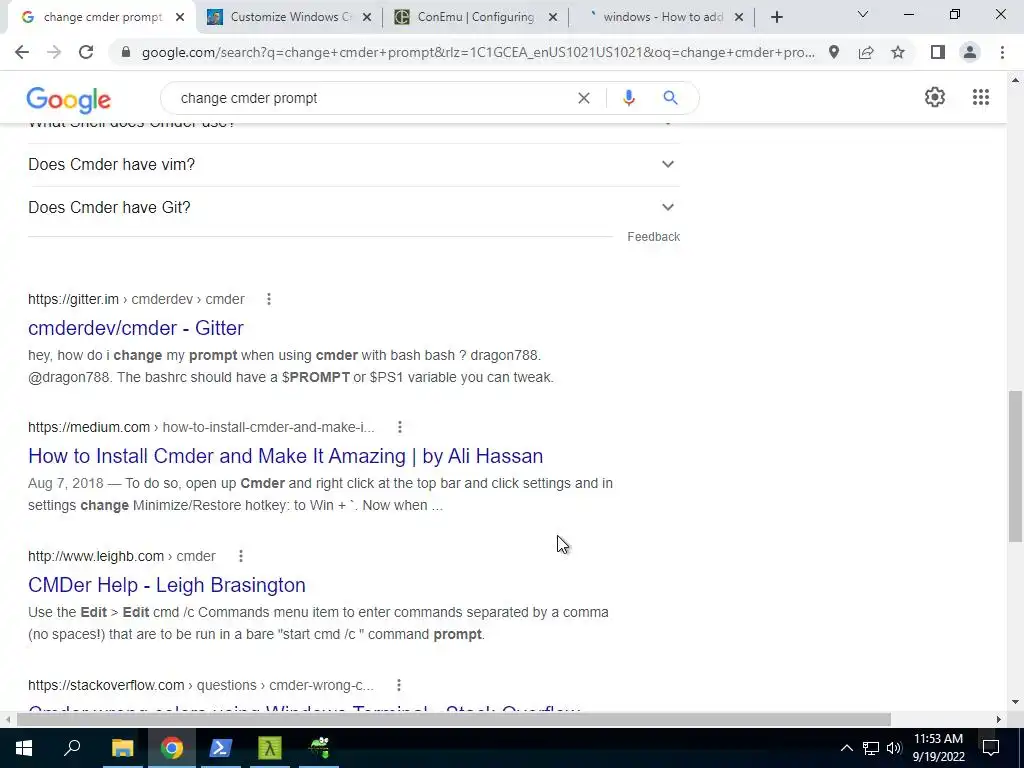Submit search with the magnifier icon
This screenshot has height=768, width=1024.
point(670,98)
